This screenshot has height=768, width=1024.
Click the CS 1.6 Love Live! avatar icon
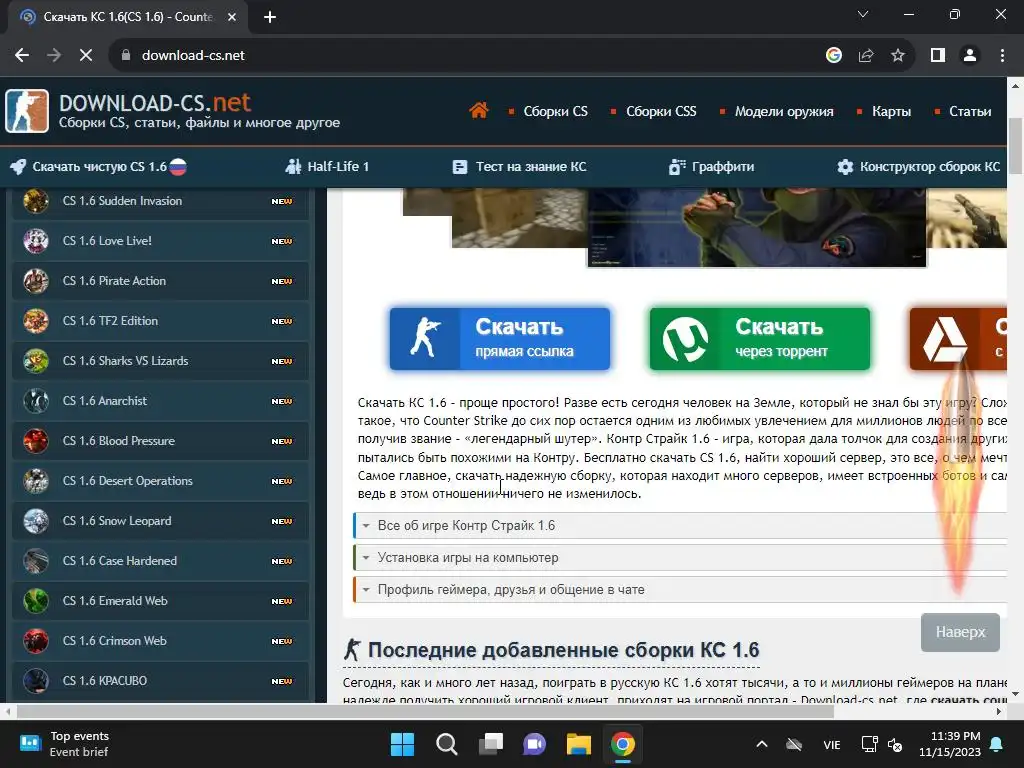click(36, 241)
